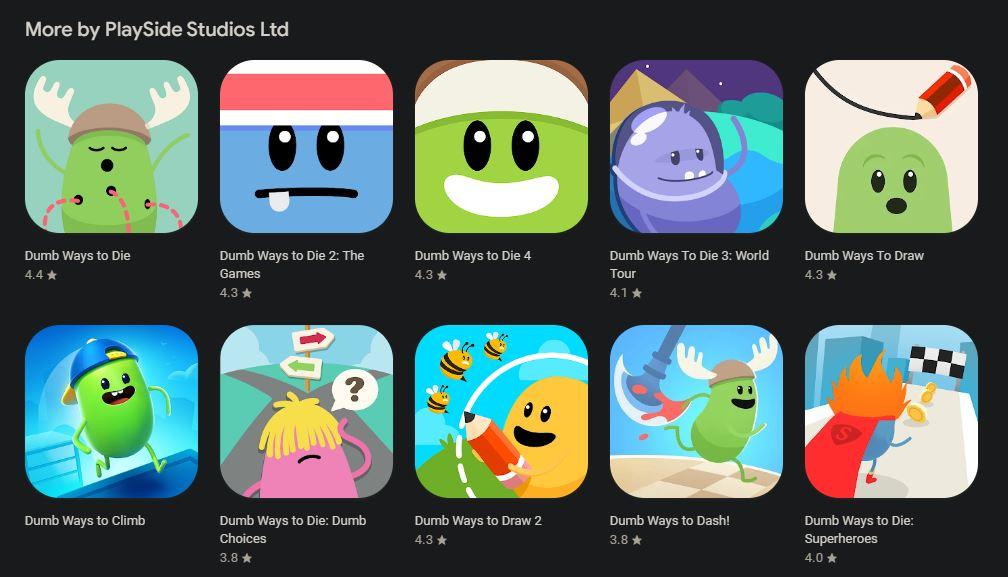
Task: Click the Dumb Ways To Draw pencil icon
Action: [891, 146]
